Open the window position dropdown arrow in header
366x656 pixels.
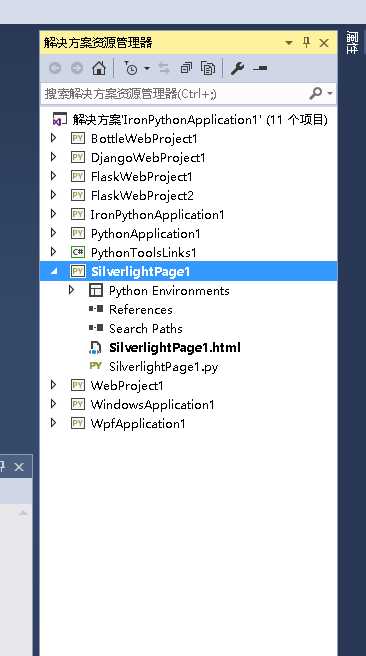pyautogui.click(x=289, y=43)
